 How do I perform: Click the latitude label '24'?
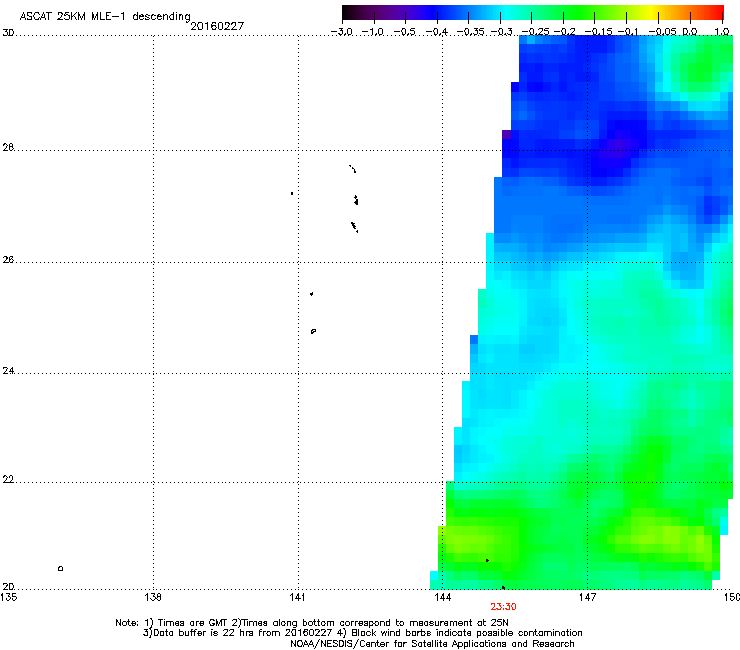8,371
